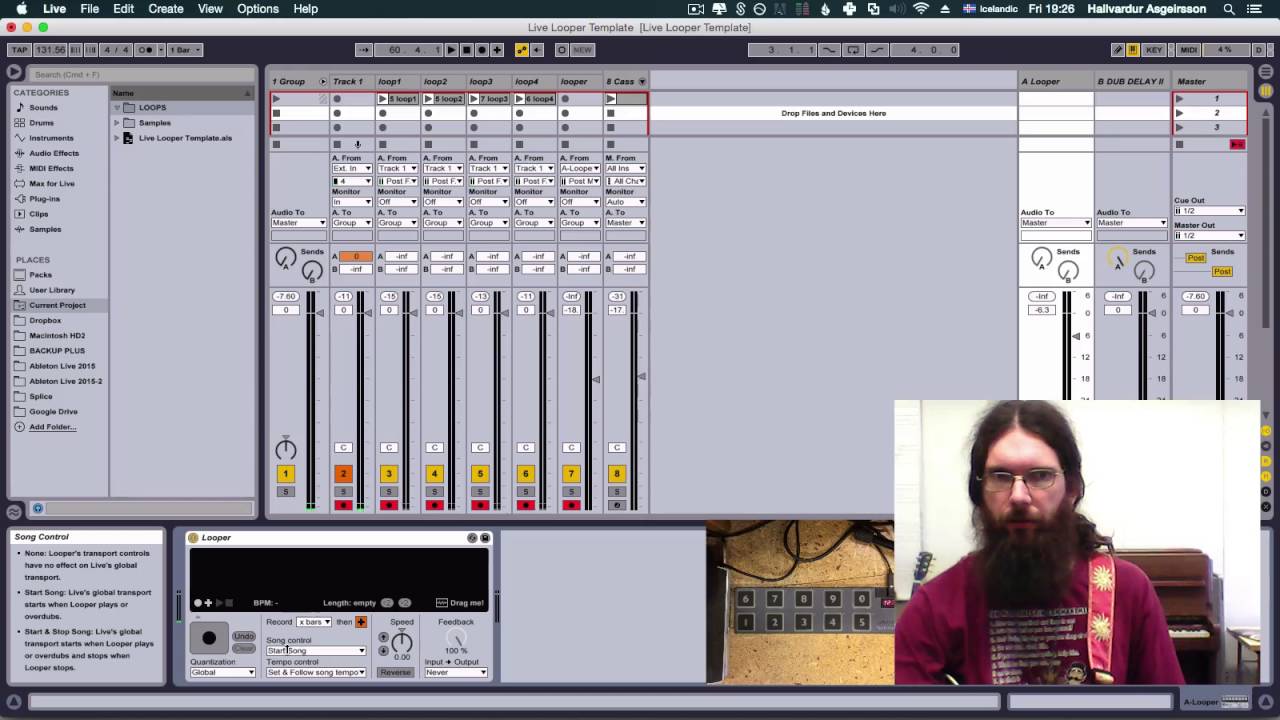This screenshot has width=1280, height=720.
Task: Open the File menu
Action: (89, 9)
